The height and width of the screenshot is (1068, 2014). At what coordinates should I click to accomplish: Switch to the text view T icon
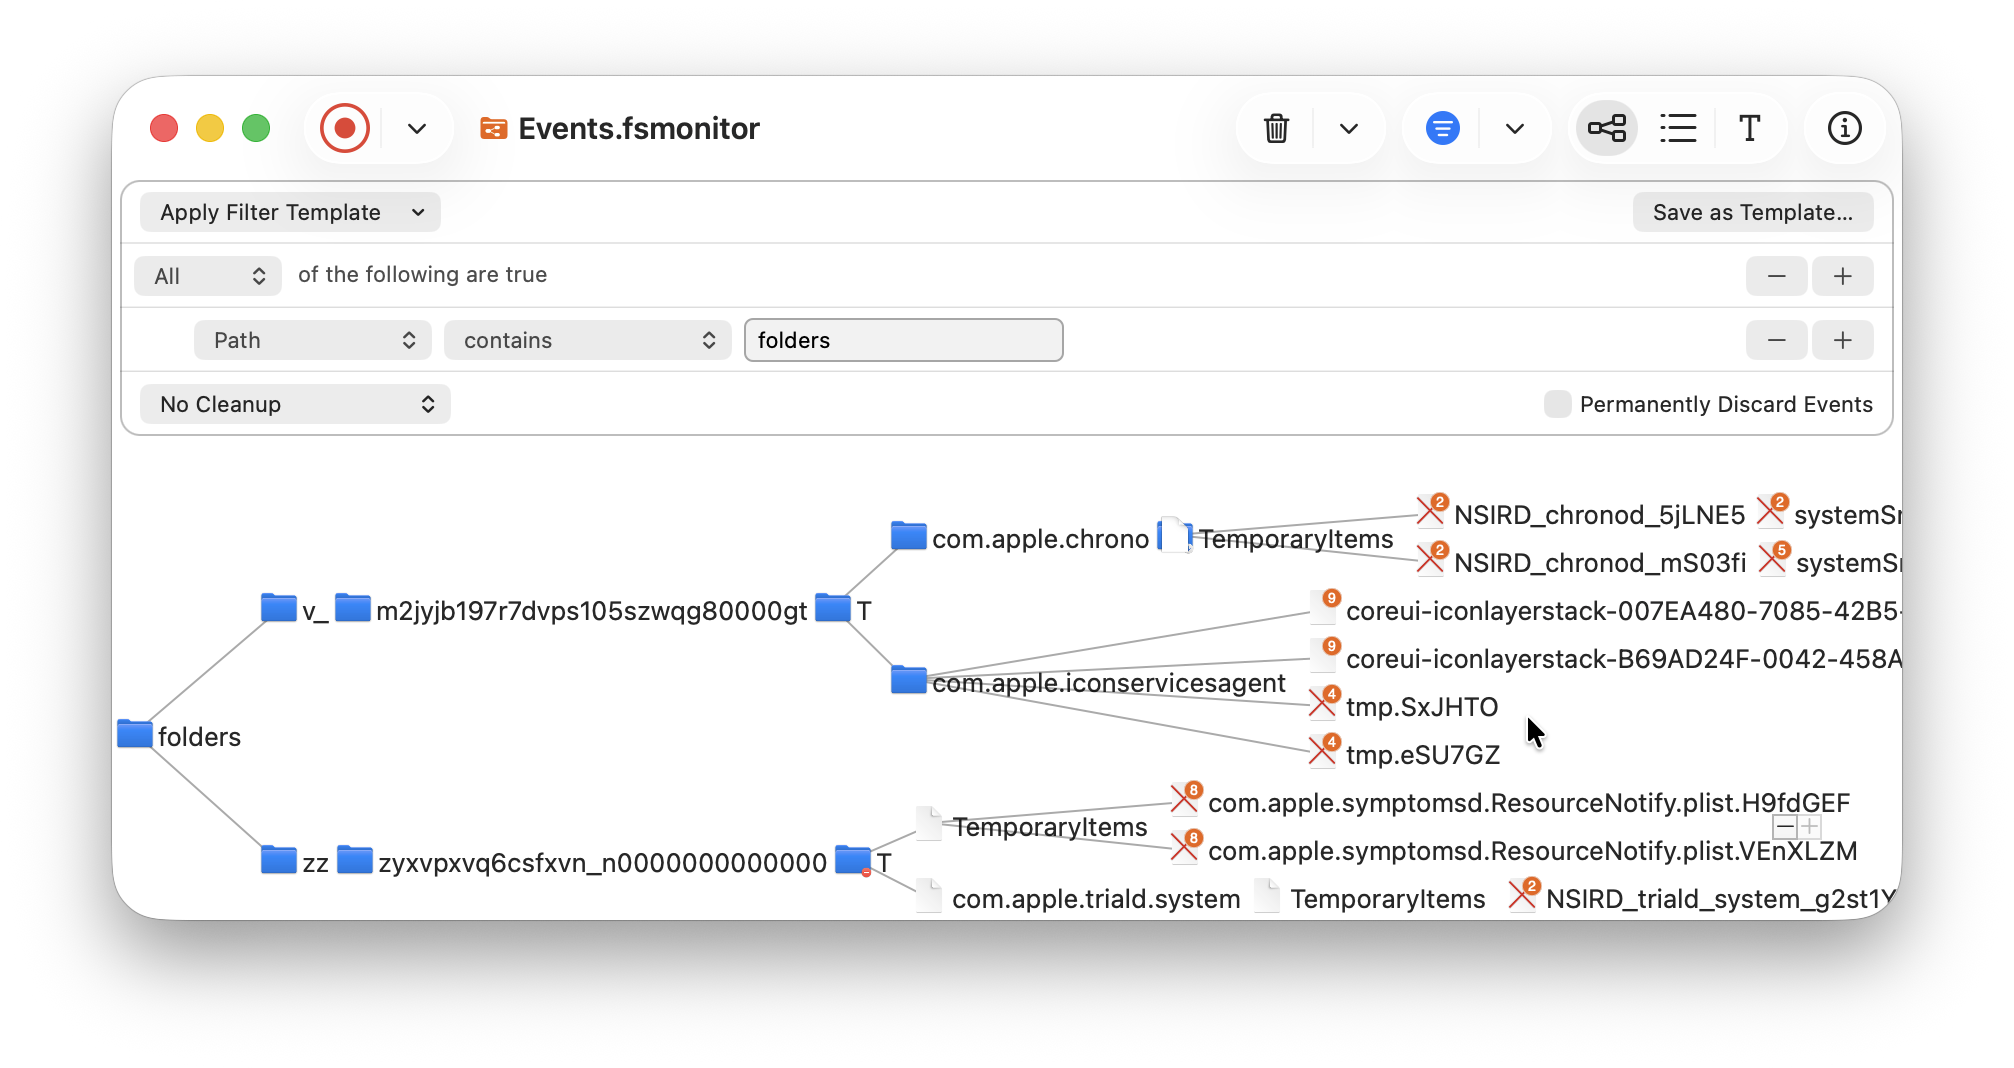tap(1749, 128)
